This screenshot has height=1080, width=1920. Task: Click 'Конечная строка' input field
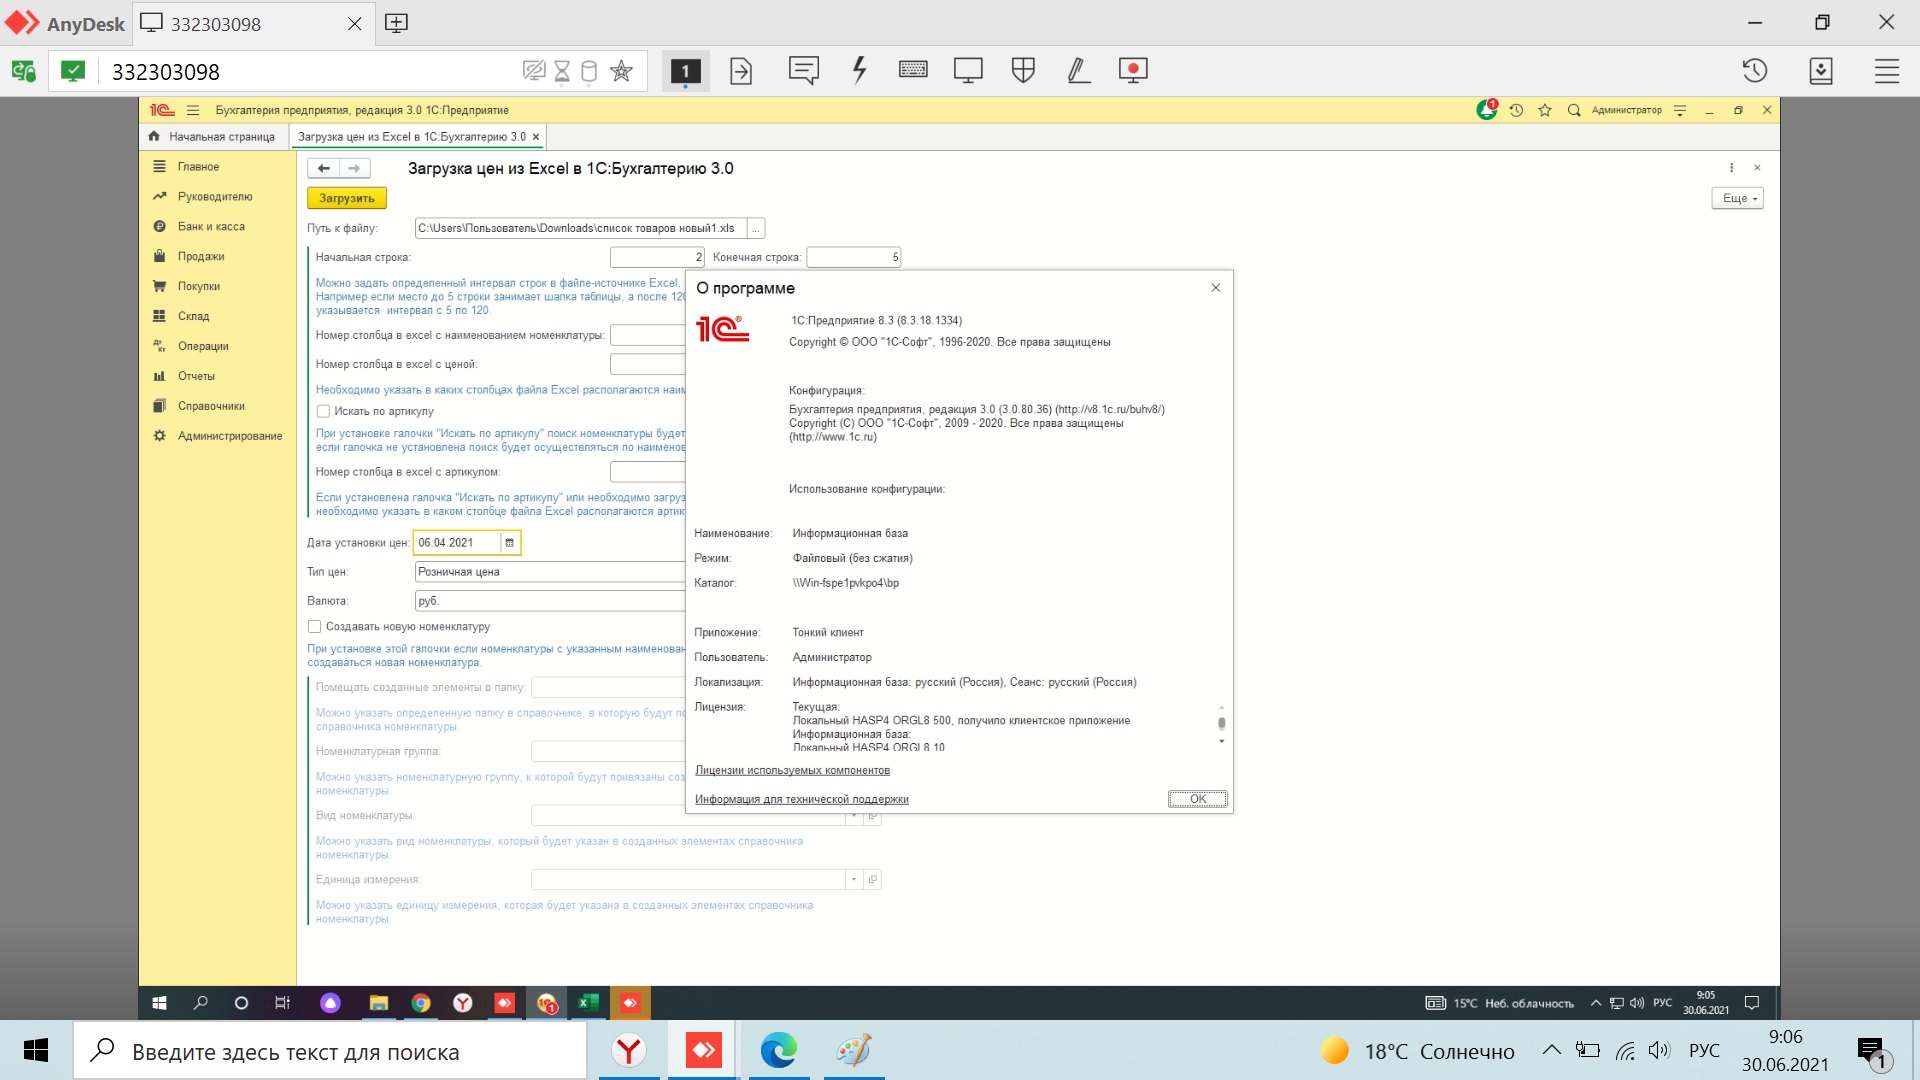(853, 258)
